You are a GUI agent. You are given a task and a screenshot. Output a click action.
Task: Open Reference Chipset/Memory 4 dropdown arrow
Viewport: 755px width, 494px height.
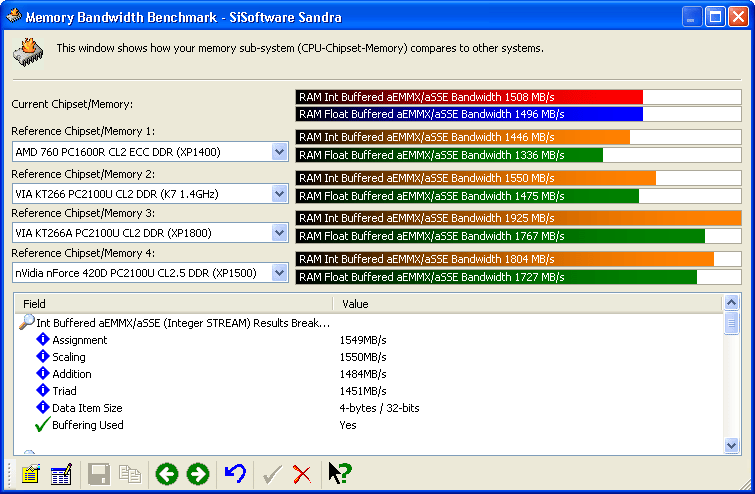click(x=279, y=273)
